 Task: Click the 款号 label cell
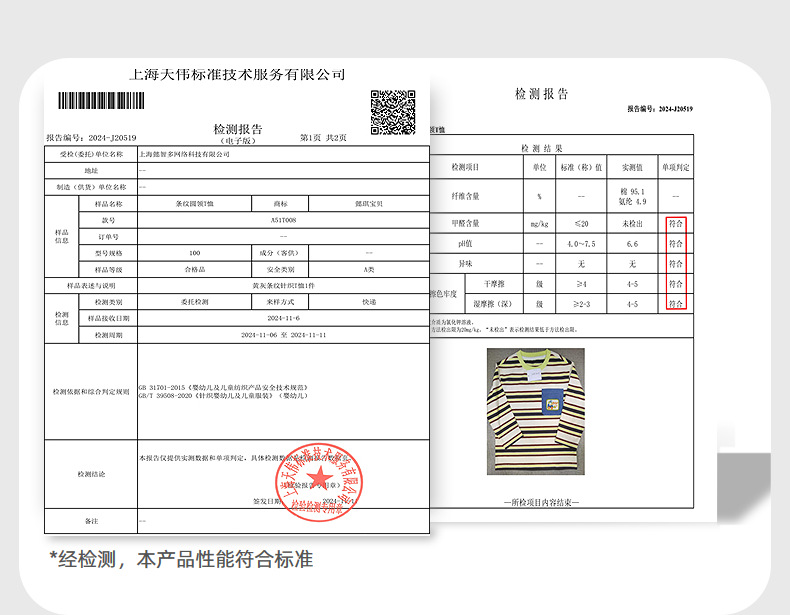pyautogui.click(x=108, y=220)
